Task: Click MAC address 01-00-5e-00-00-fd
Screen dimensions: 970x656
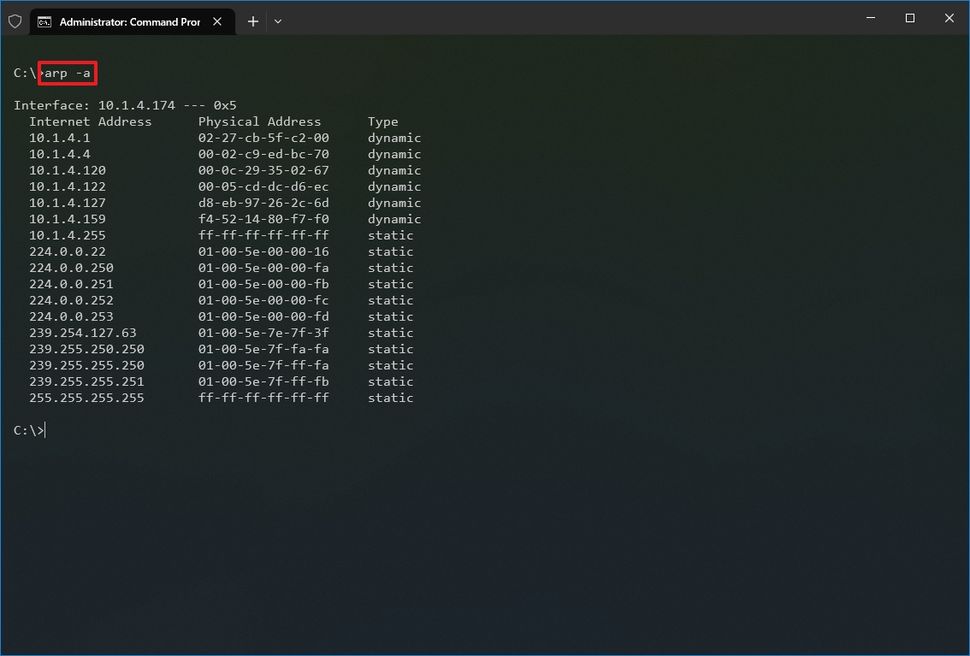Action: (x=264, y=316)
